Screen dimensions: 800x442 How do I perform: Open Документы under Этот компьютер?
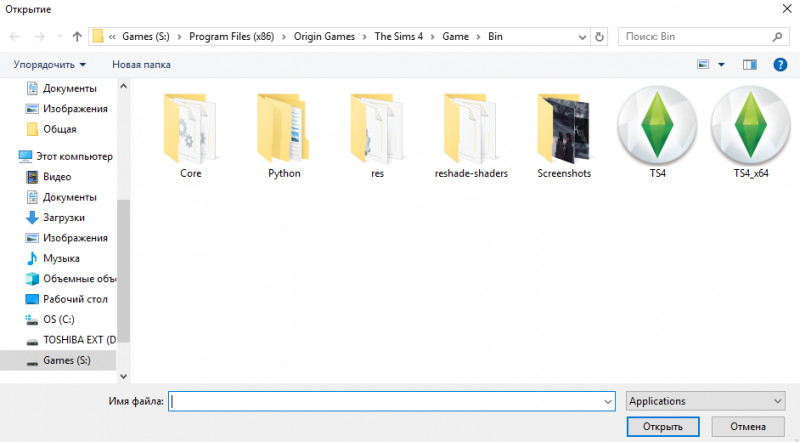(61, 197)
